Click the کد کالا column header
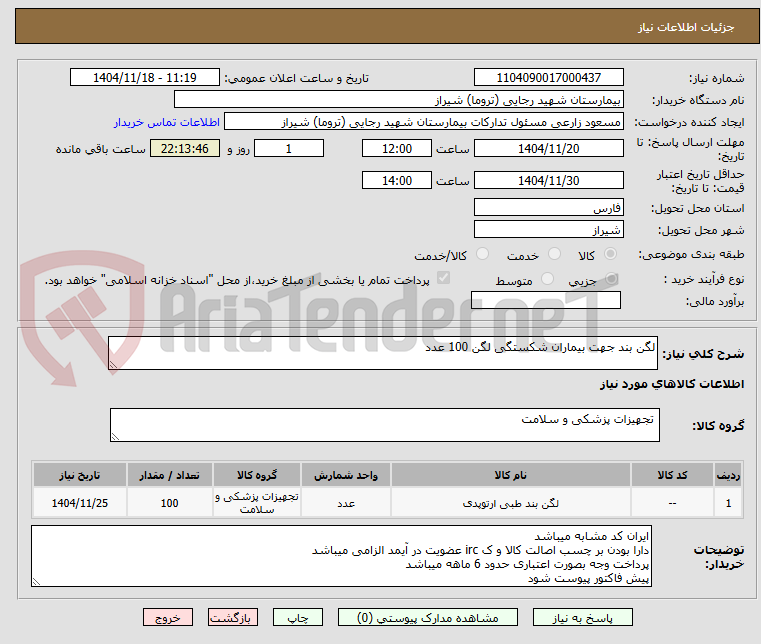The image size is (761, 644). pyautogui.click(x=672, y=475)
